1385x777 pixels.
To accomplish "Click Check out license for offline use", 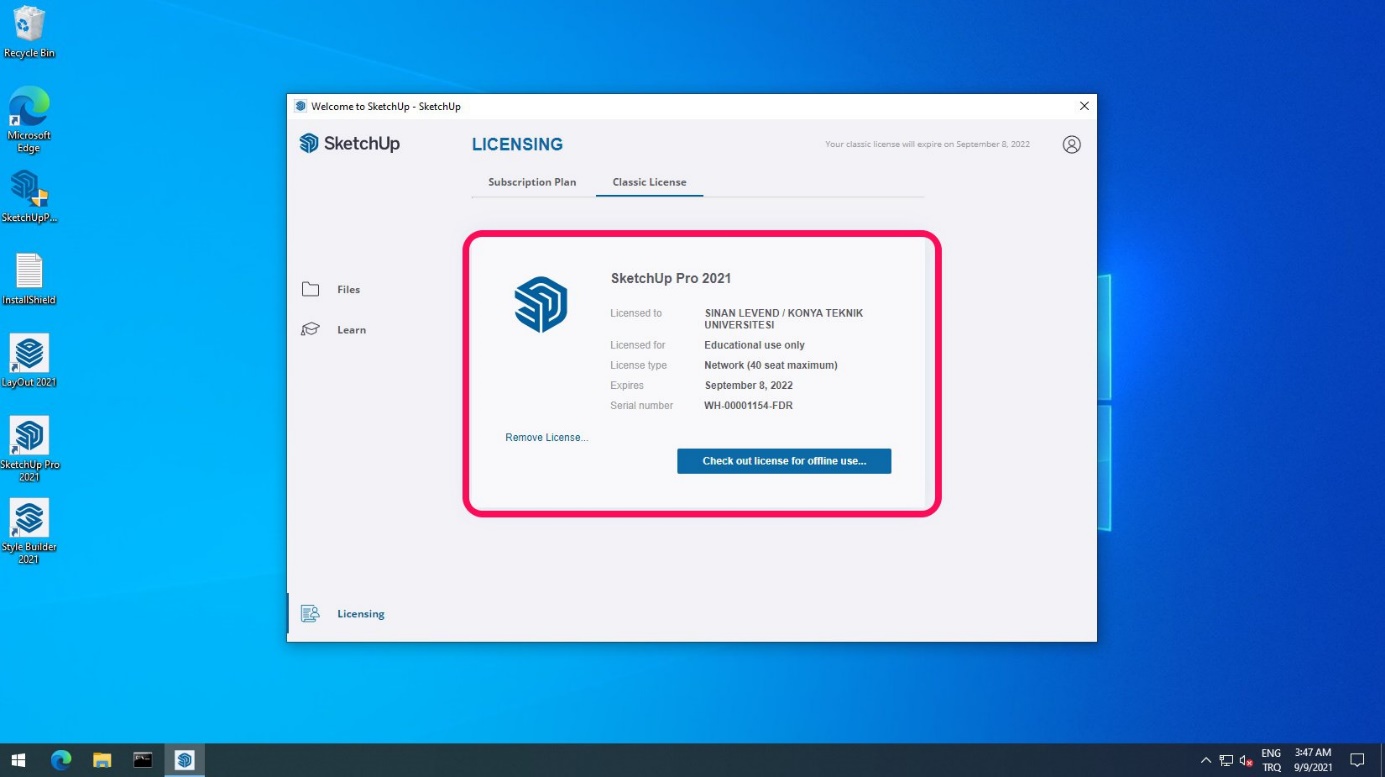I will (784, 461).
